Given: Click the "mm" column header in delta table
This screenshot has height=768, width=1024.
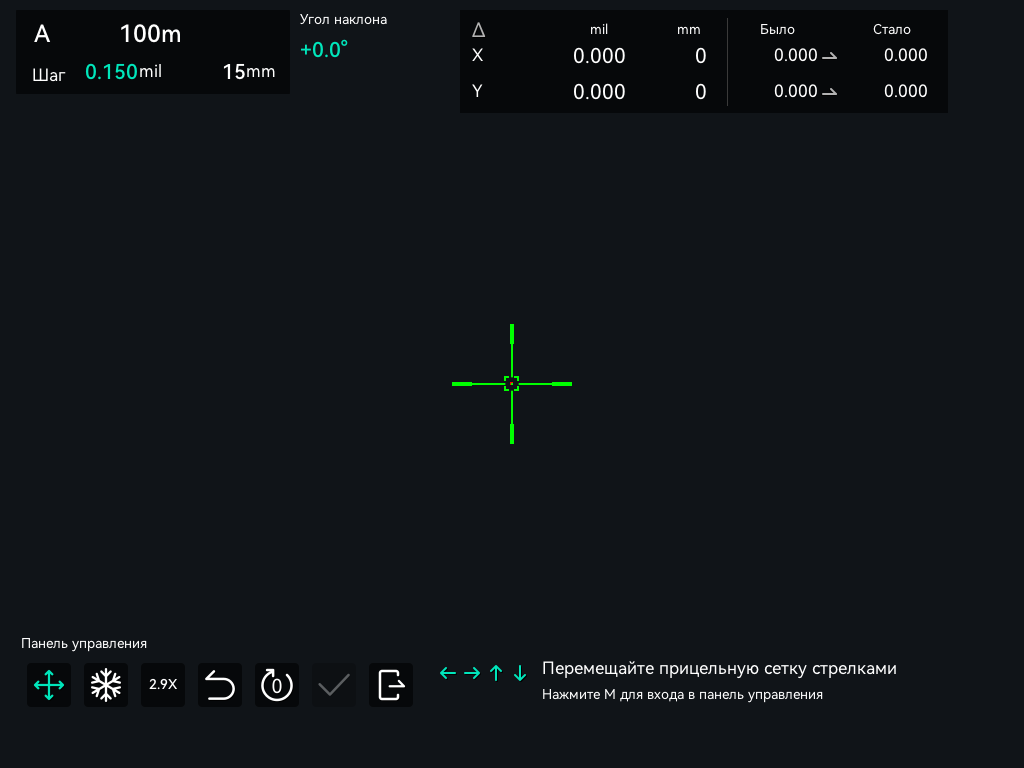Looking at the screenshot, I should [x=689, y=30].
